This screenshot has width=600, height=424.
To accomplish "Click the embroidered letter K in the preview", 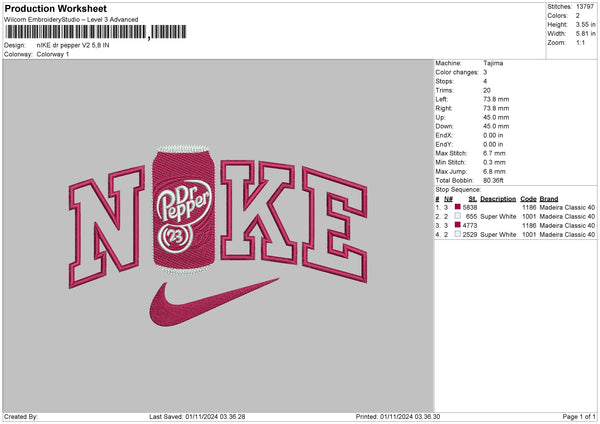I will [x=258, y=212].
